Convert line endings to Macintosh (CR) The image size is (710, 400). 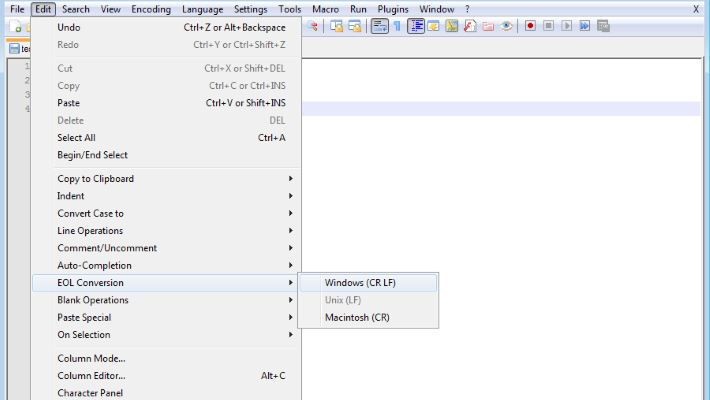tap(368, 318)
